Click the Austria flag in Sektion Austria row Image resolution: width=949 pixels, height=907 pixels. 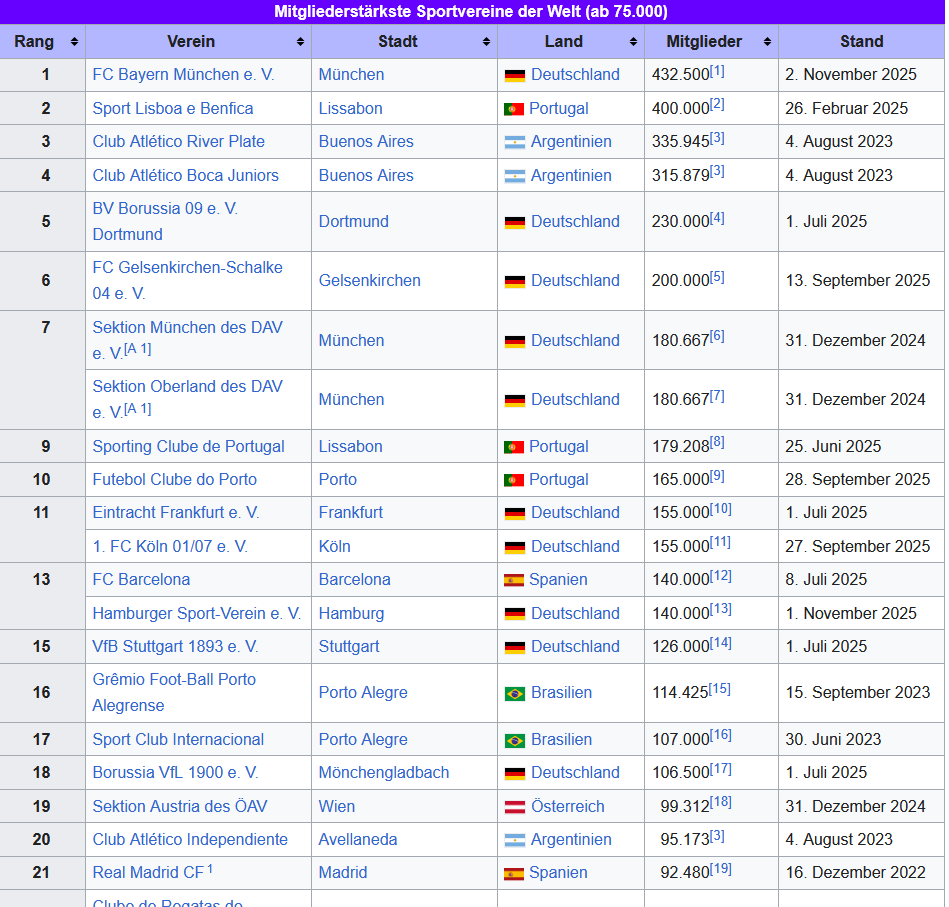(514, 807)
